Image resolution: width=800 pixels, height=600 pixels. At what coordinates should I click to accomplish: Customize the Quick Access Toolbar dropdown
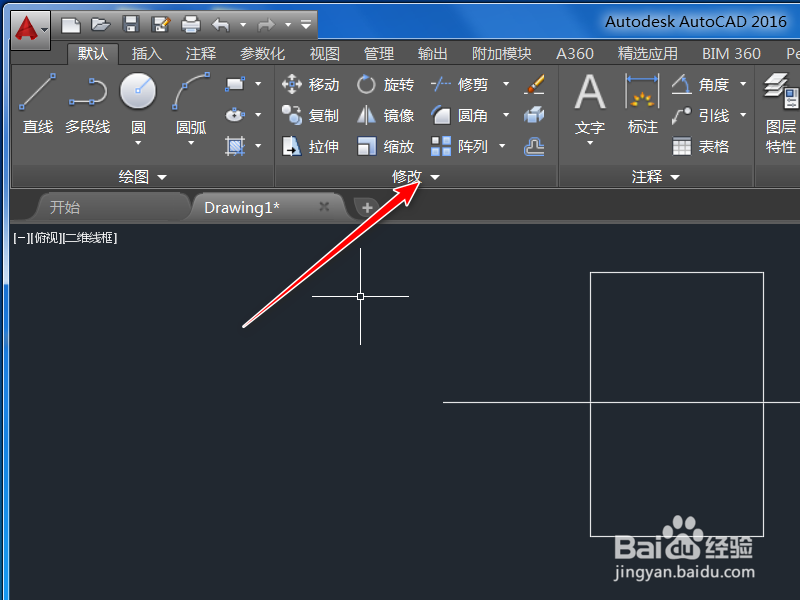(x=306, y=24)
